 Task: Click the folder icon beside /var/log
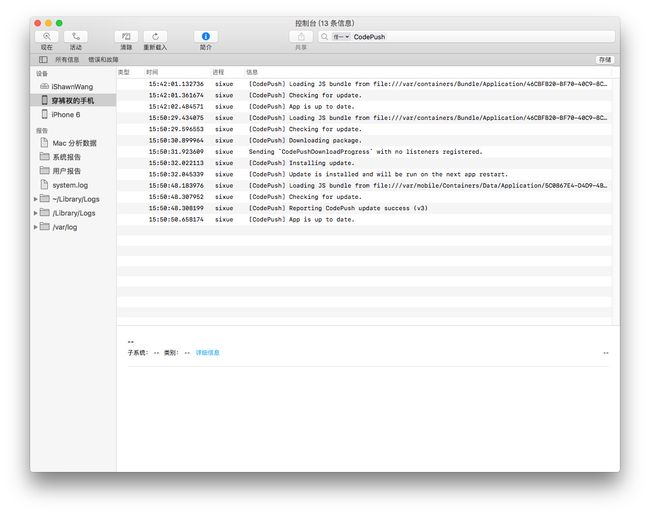[x=44, y=227]
